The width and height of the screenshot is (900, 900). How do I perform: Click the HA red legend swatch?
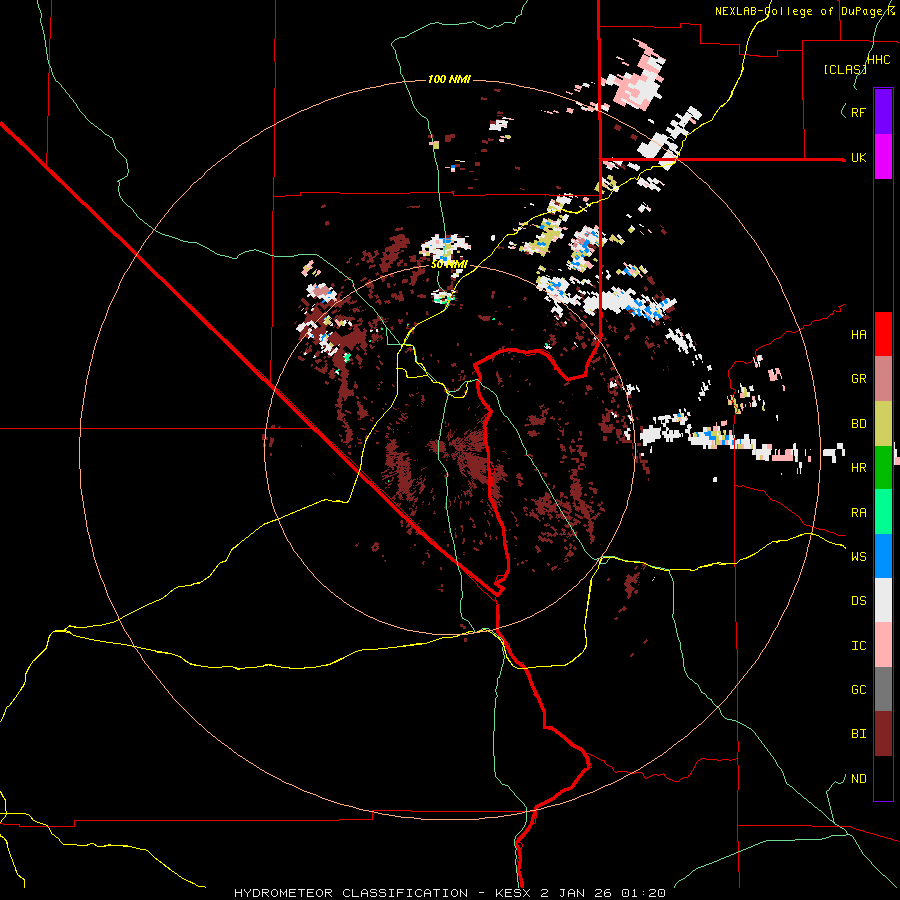[x=883, y=334]
